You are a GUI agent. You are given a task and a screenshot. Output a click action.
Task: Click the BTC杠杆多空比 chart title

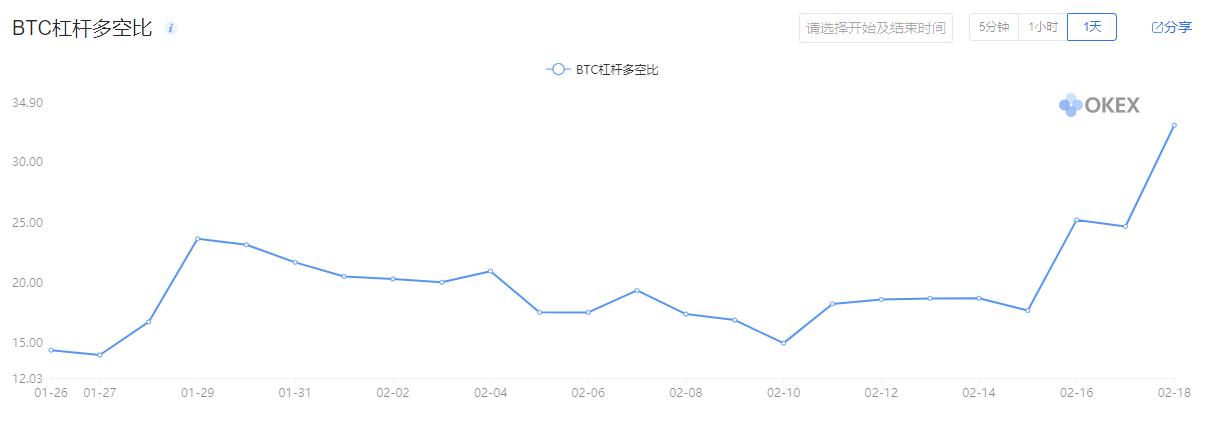pyautogui.click(x=82, y=28)
